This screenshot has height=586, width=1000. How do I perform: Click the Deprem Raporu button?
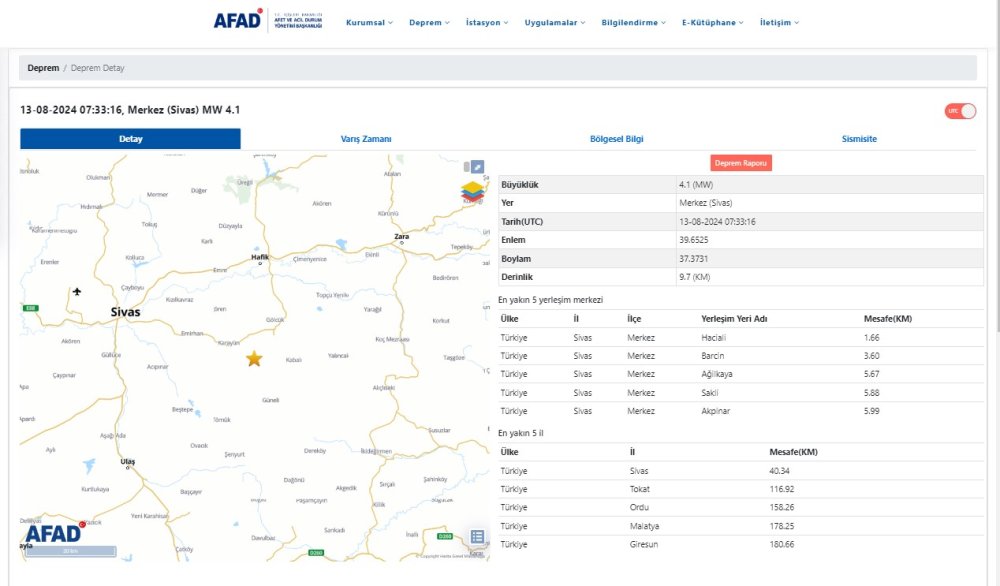click(x=741, y=163)
